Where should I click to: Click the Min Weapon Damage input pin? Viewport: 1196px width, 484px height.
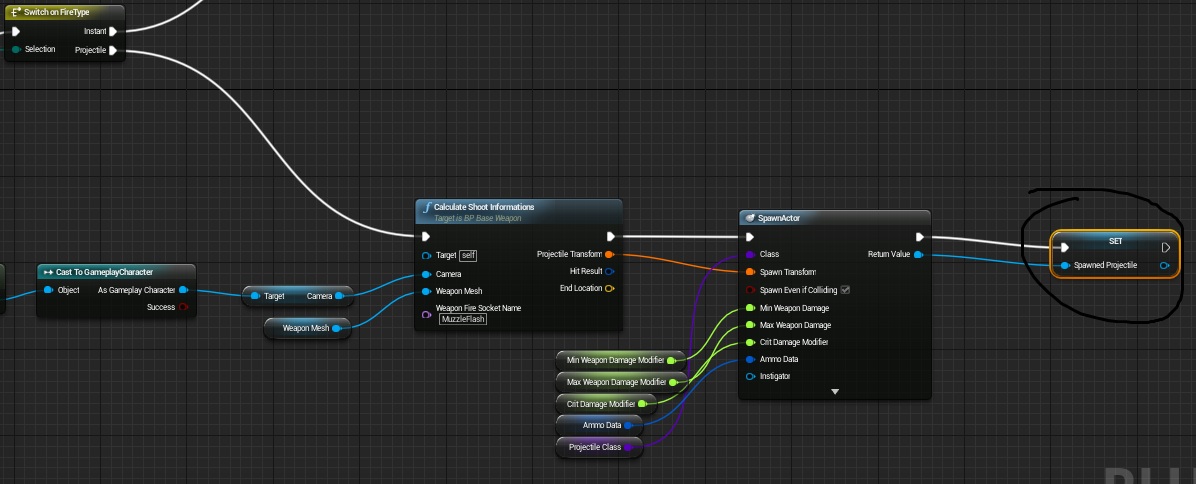click(x=751, y=309)
